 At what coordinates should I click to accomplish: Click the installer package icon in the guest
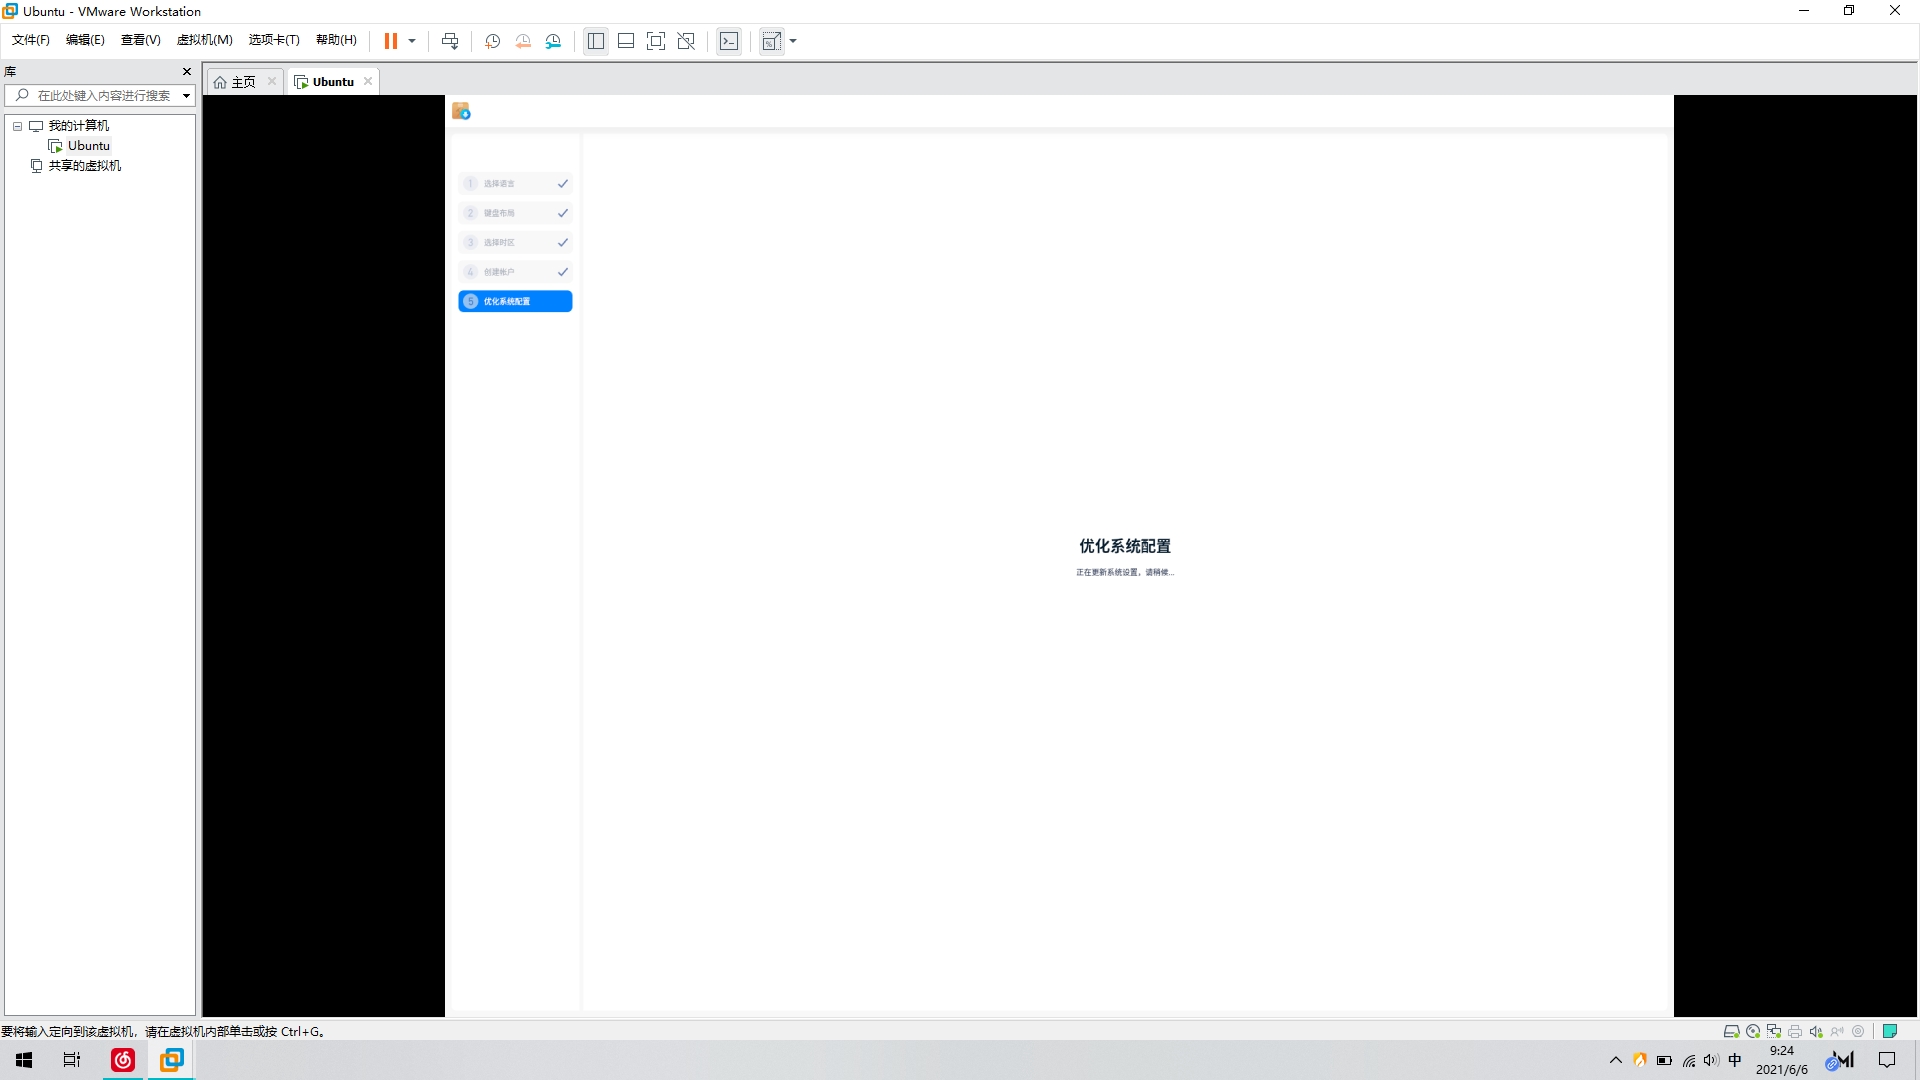461,111
